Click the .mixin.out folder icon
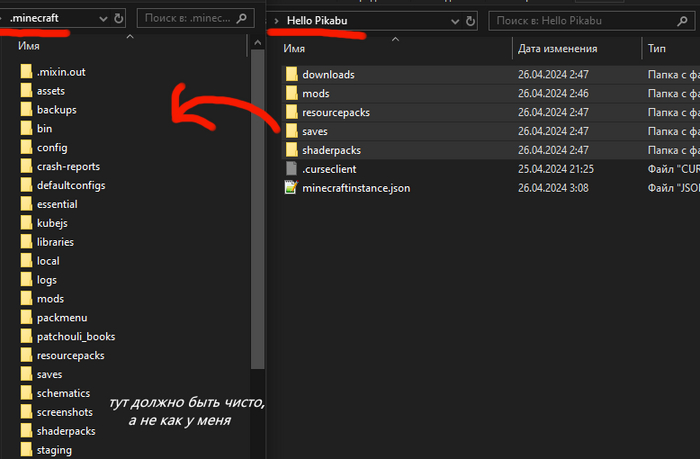700x459 pixels. [x=26, y=71]
